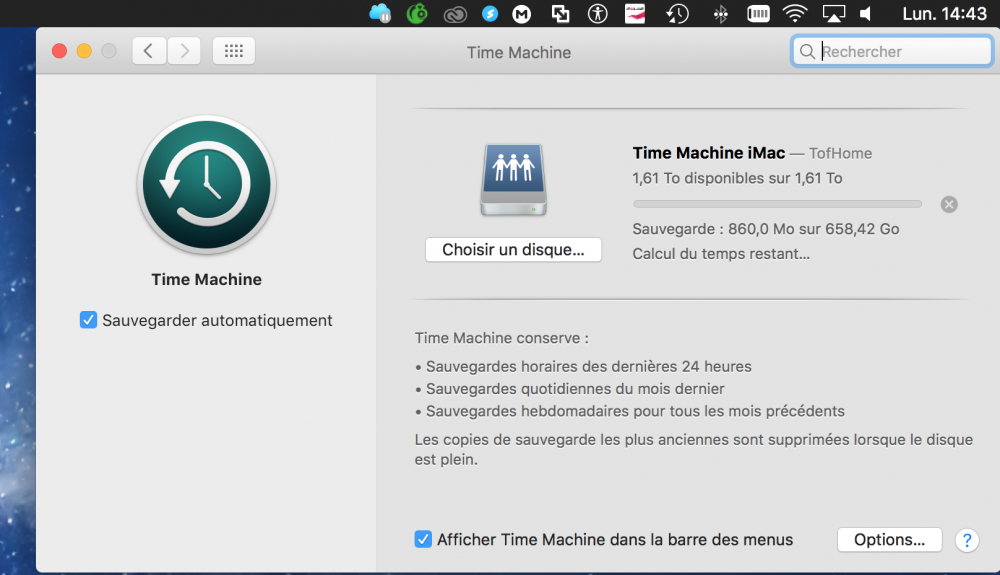Click the network backup disk icon
This screenshot has height=575, width=1000.
tap(513, 180)
